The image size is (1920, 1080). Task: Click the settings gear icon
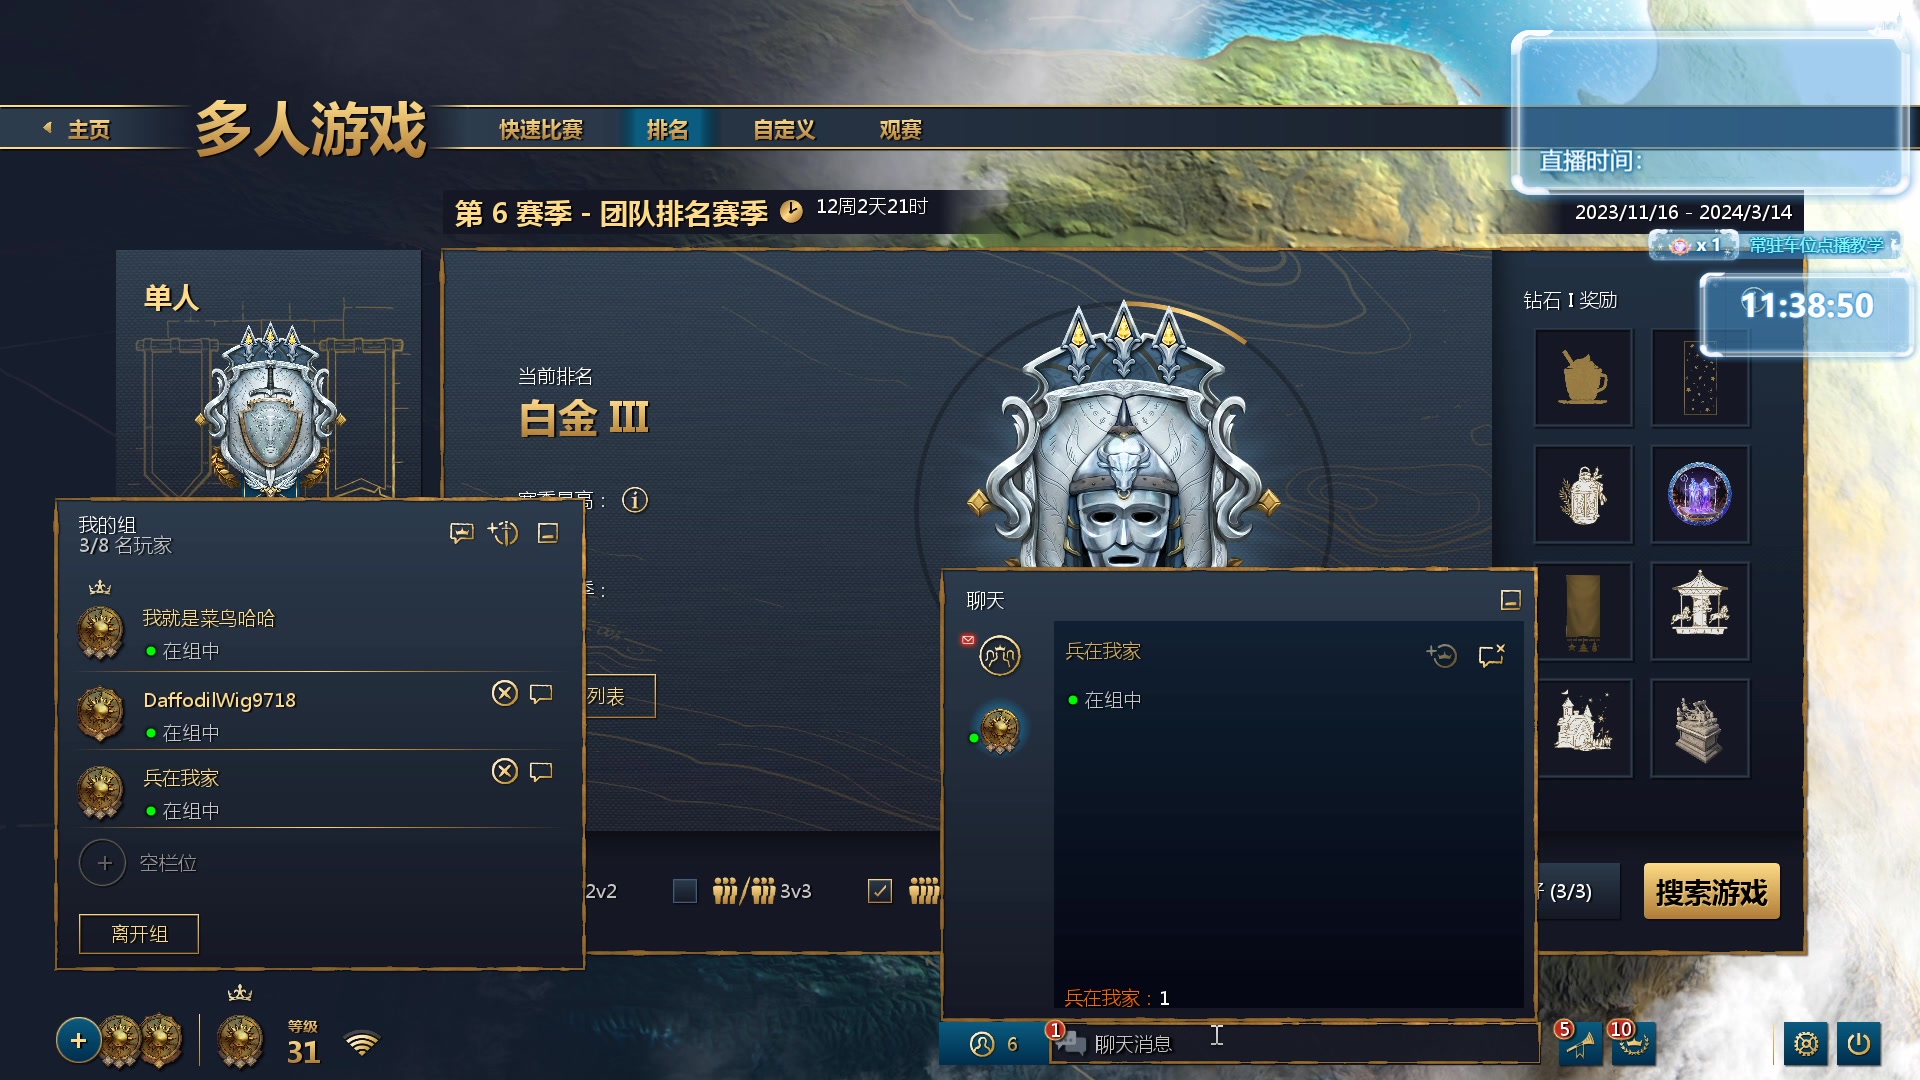pyautogui.click(x=1806, y=1044)
